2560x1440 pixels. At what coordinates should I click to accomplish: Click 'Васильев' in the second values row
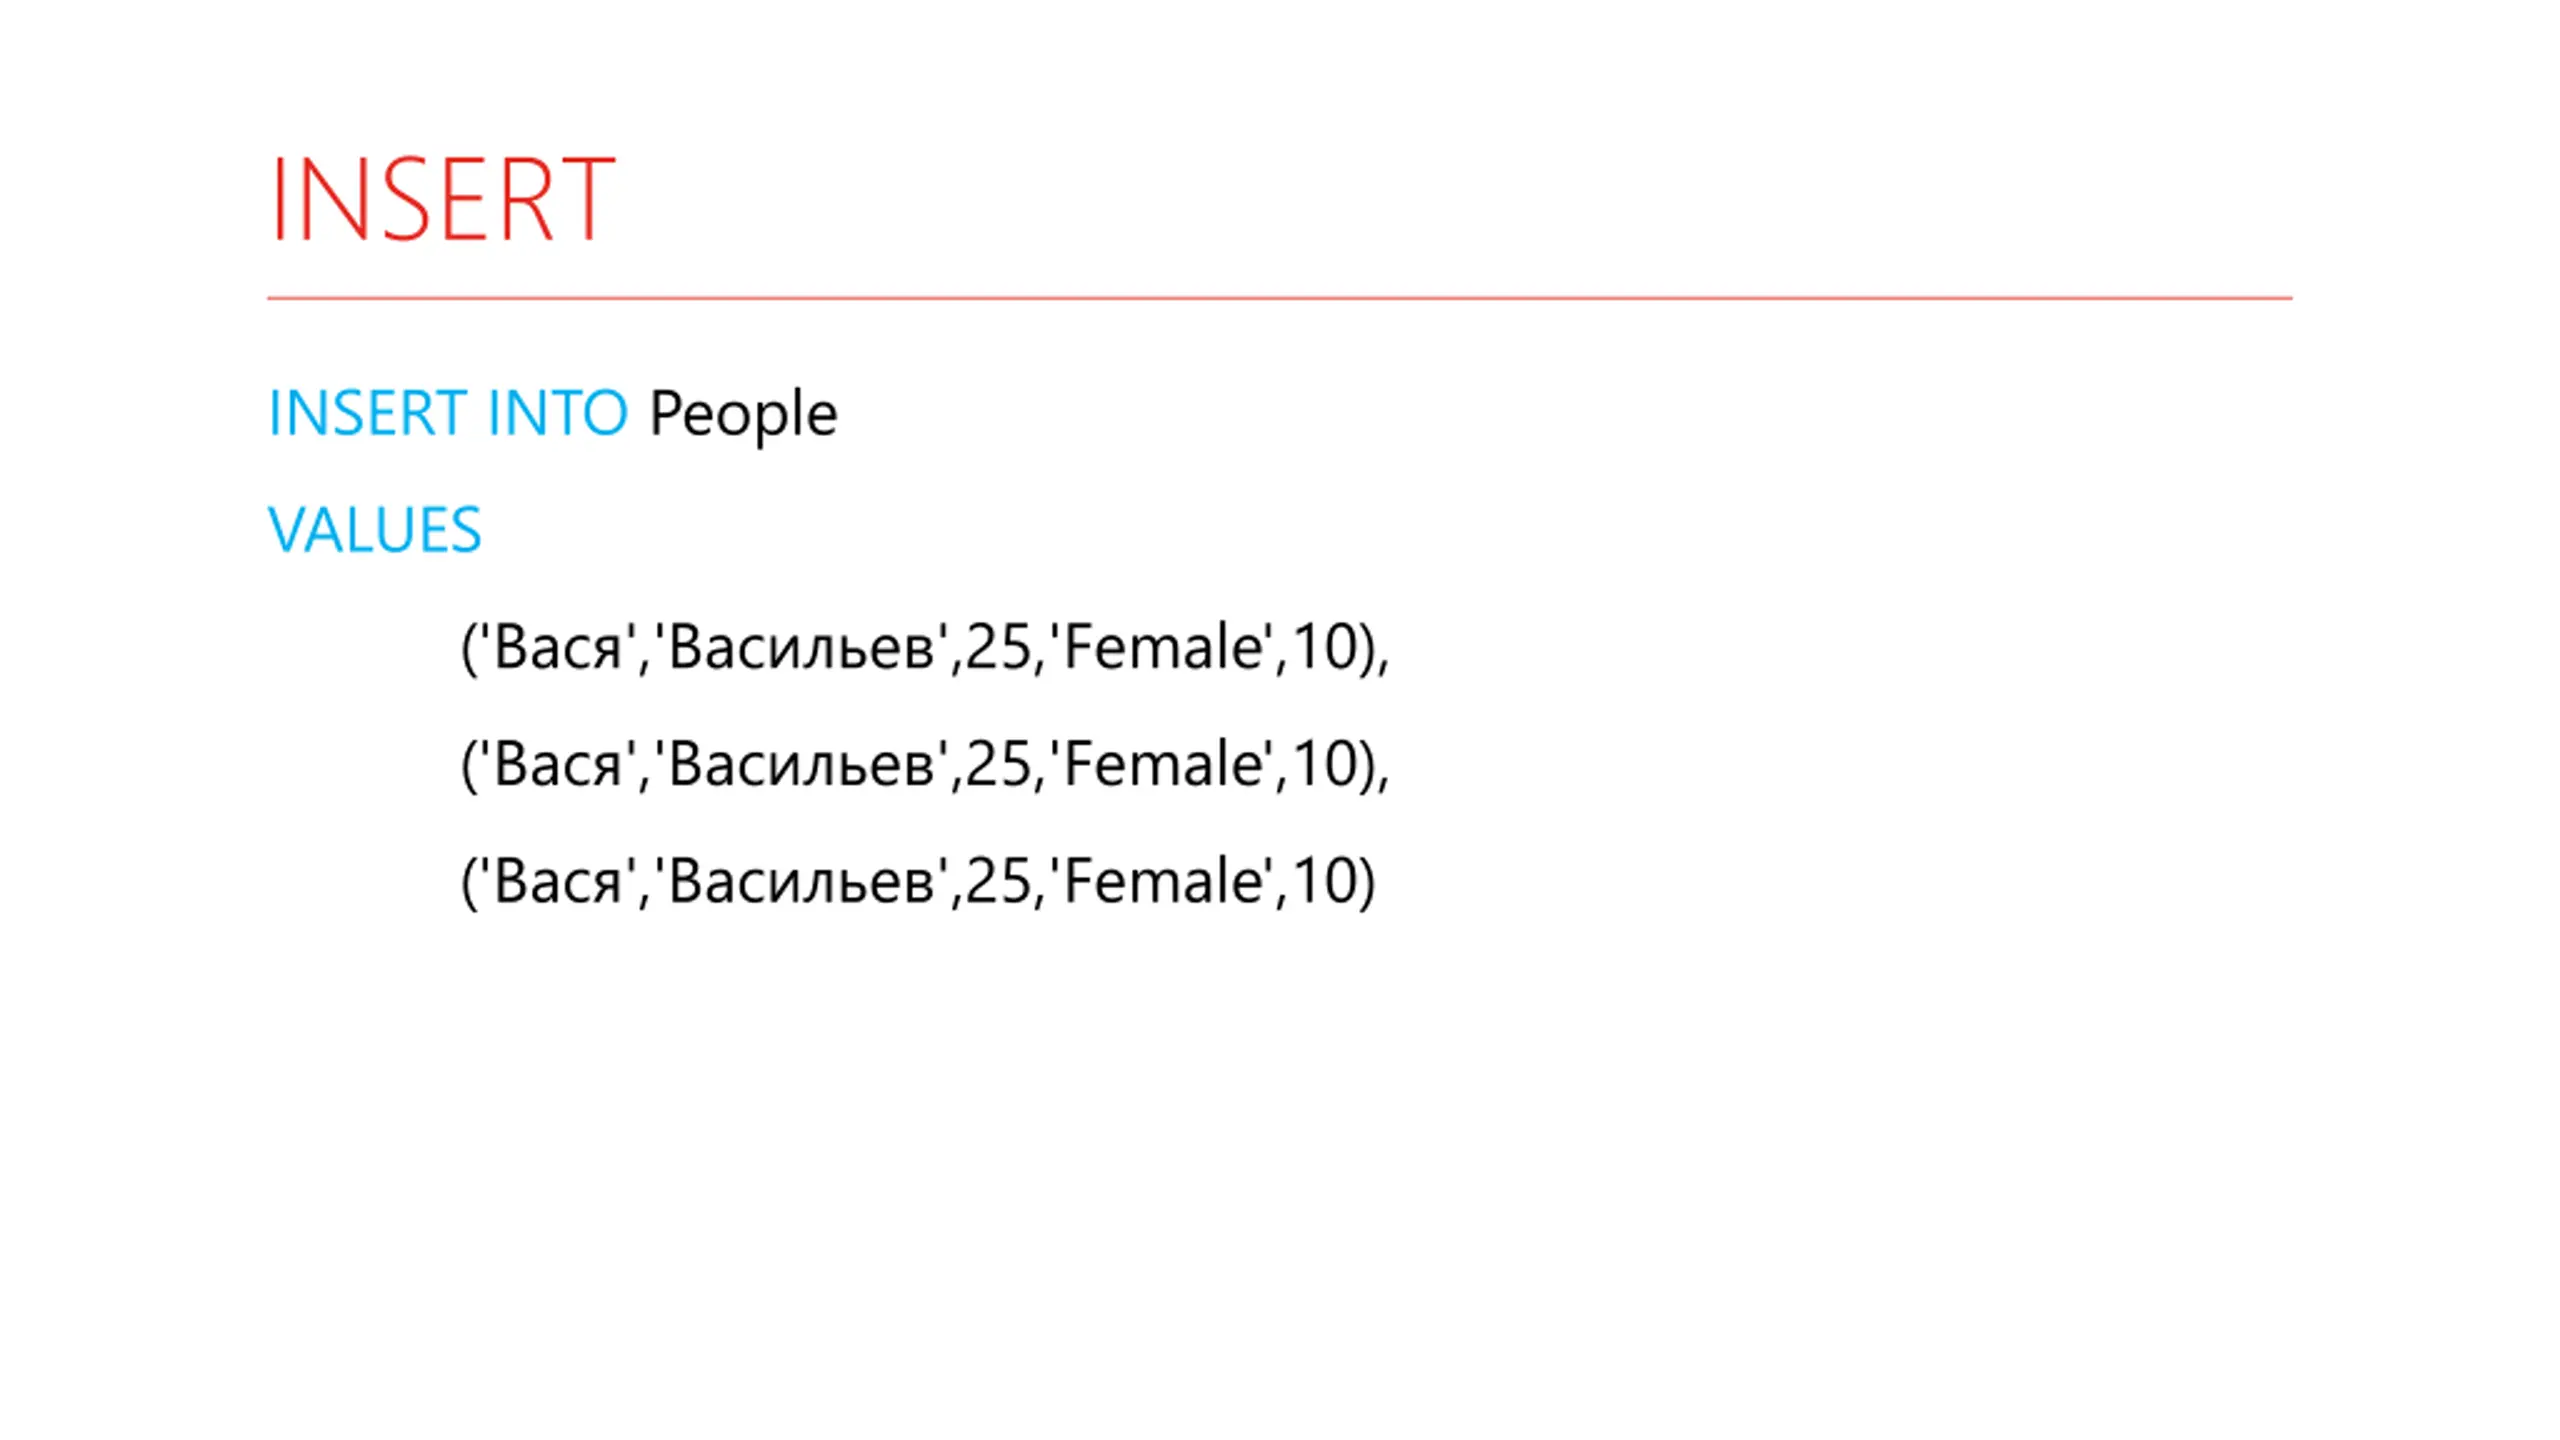(801, 764)
